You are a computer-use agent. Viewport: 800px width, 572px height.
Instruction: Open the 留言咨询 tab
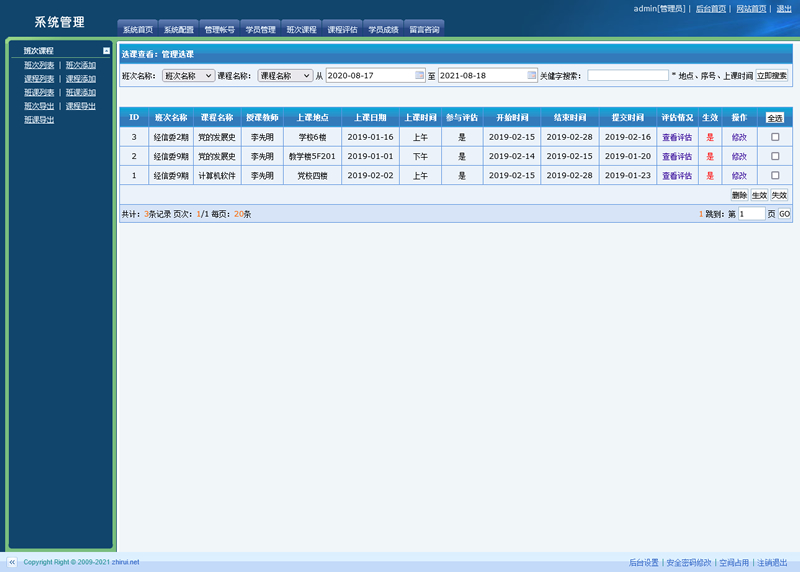coord(424,29)
